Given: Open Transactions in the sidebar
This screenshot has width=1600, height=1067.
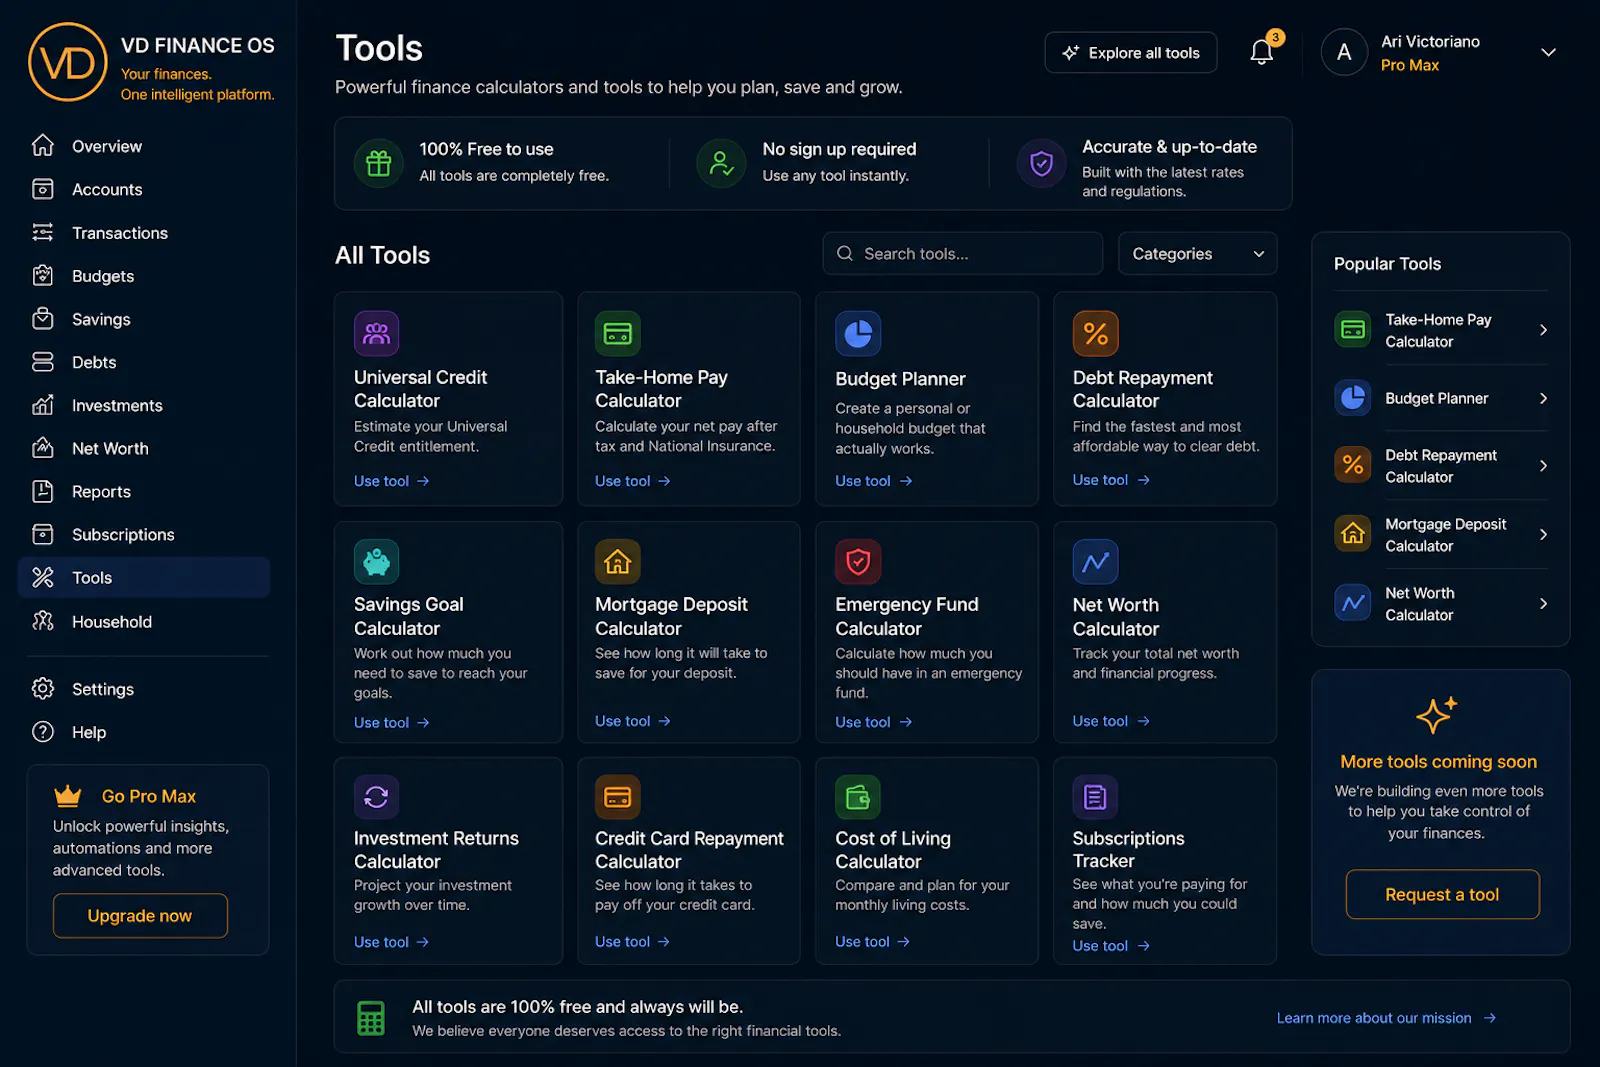Looking at the screenshot, I should (x=144, y=233).
